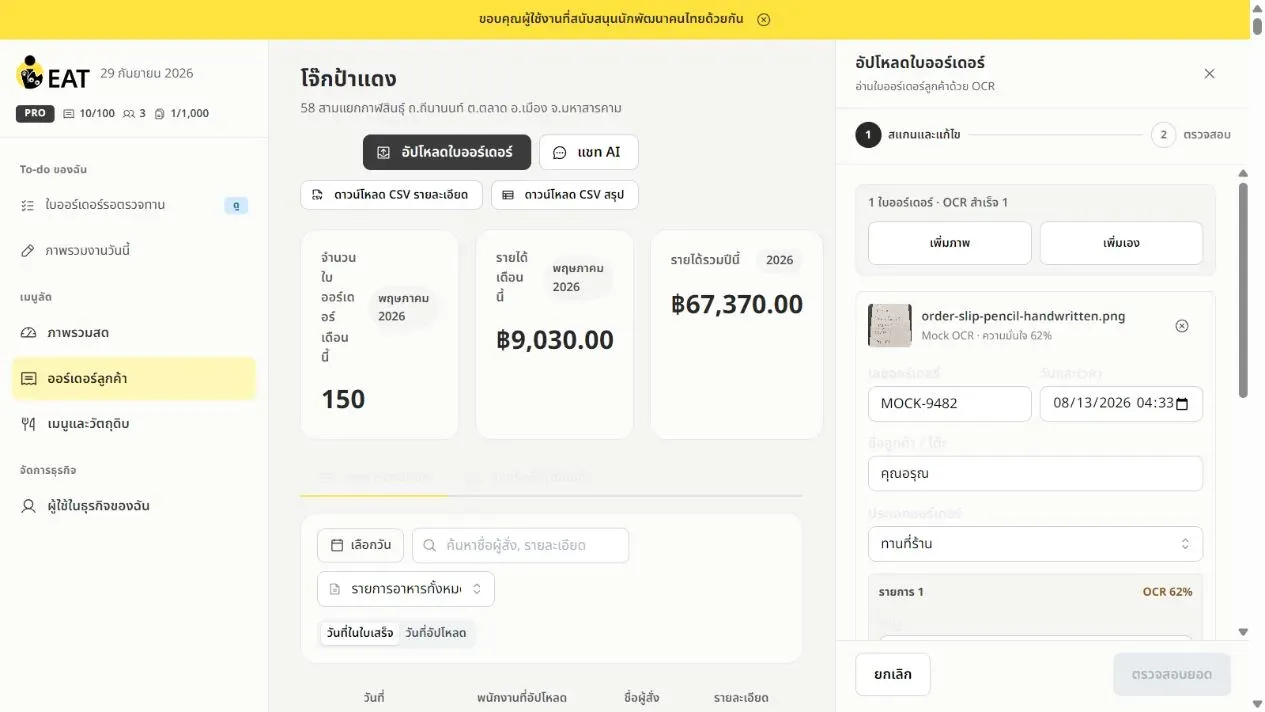Viewport: 1265px width, 712px height.
Task: Click the เลือกวัน calendar button
Action: click(361, 546)
